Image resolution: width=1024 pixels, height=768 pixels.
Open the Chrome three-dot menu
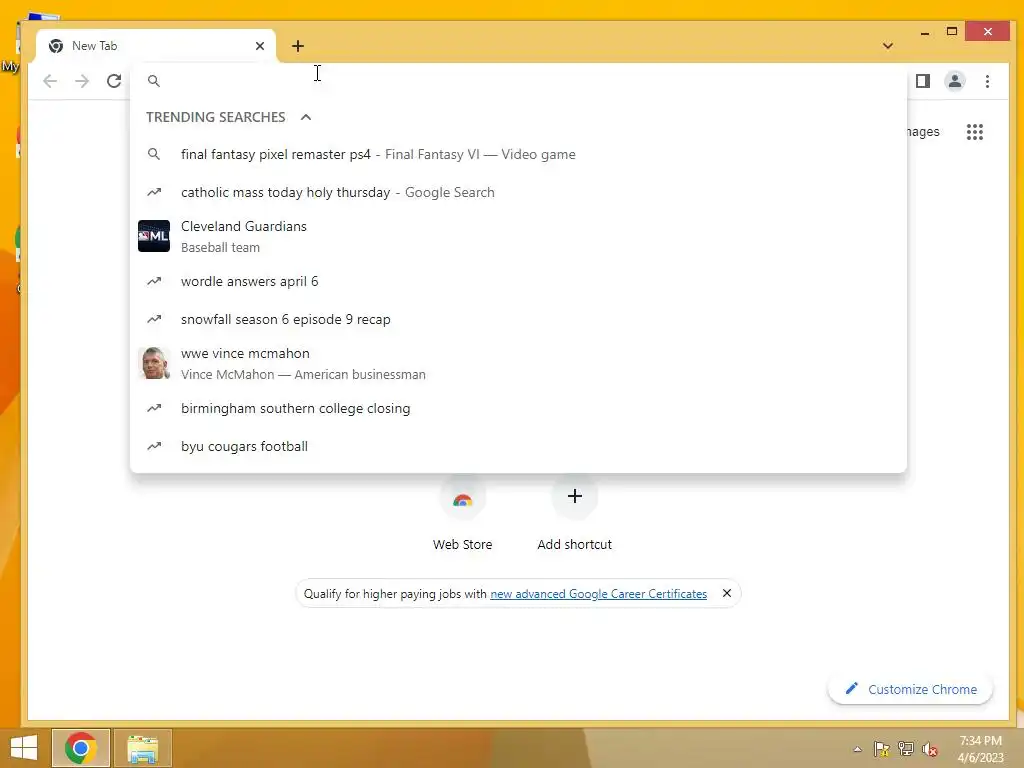(987, 81)
